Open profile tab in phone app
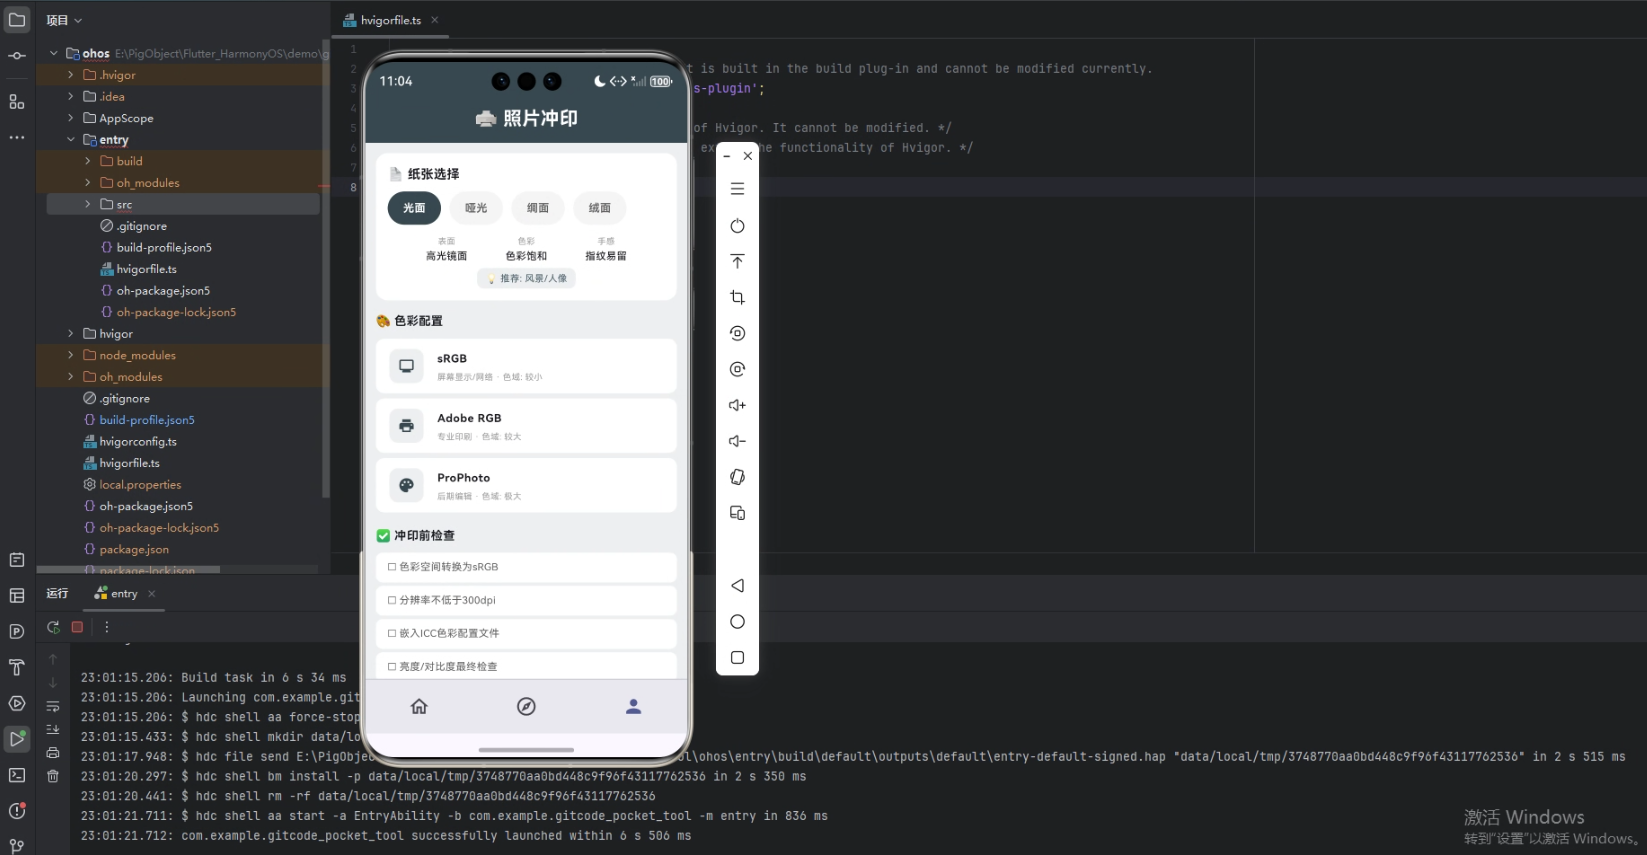1647x855 pixels. [x=633, y=706]
